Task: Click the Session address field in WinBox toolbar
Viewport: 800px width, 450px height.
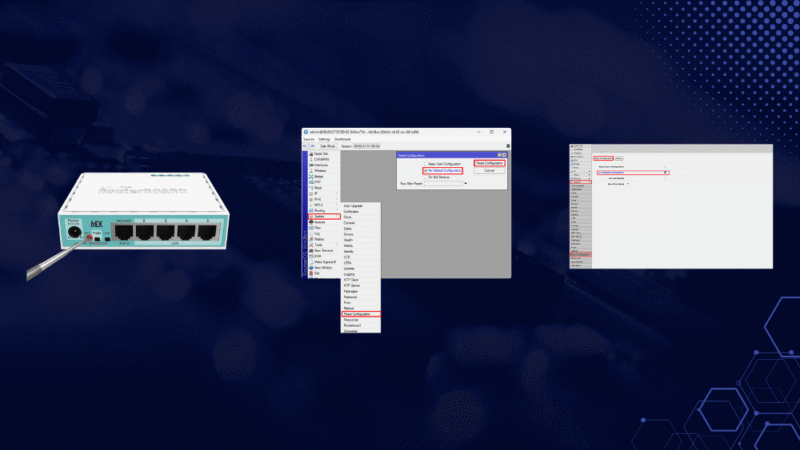Action: 367,146
